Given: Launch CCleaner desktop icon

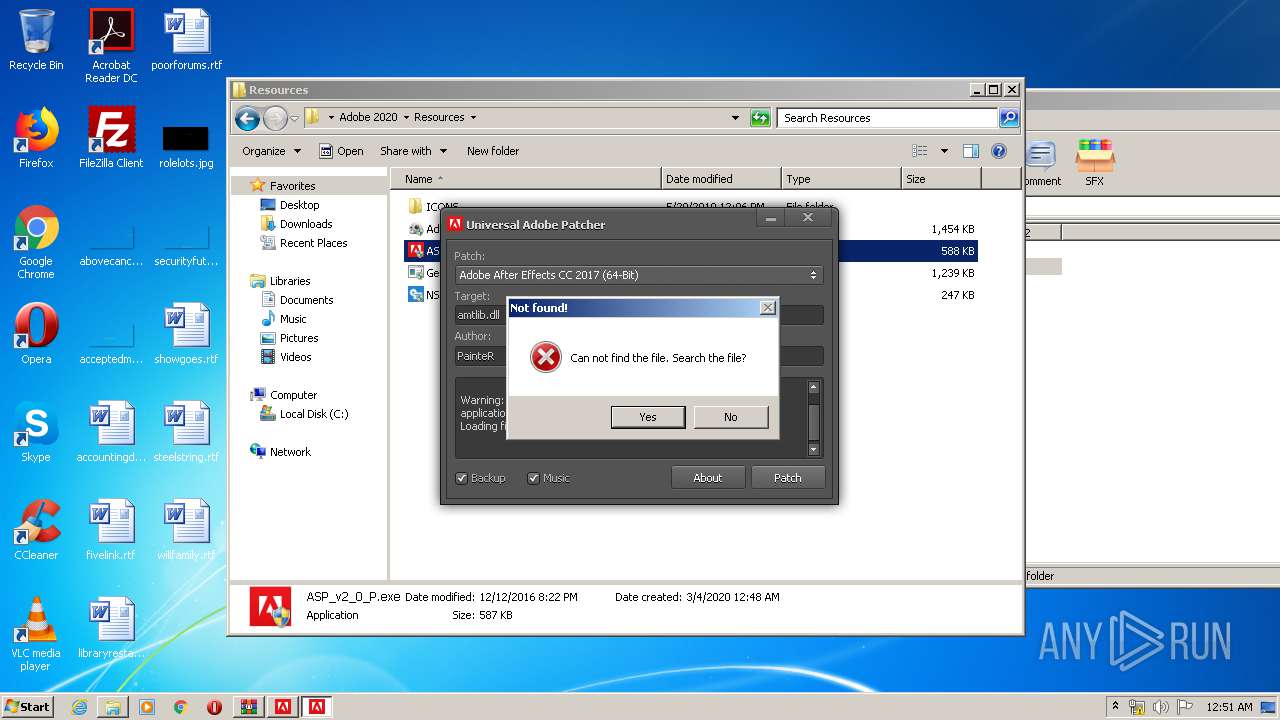Looking at the screenshot, I should (36, 530).
